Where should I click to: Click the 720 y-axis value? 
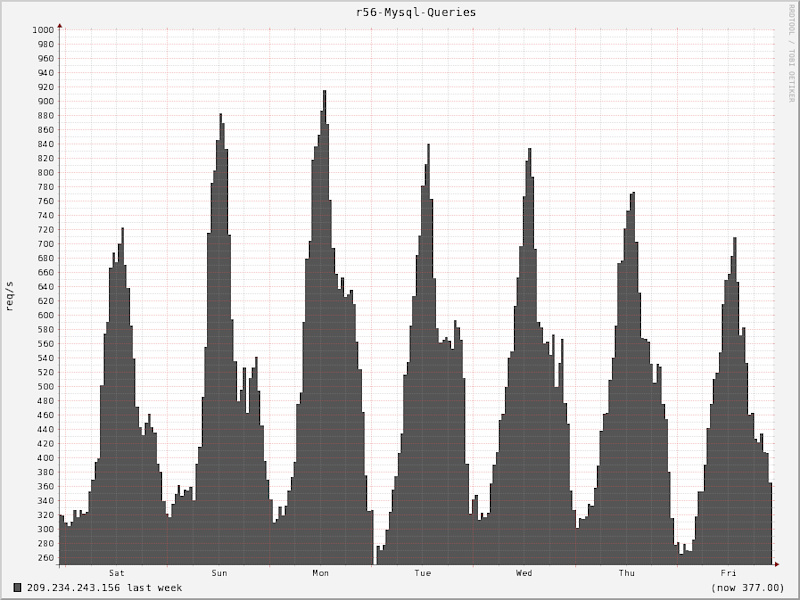pos(45,230)
